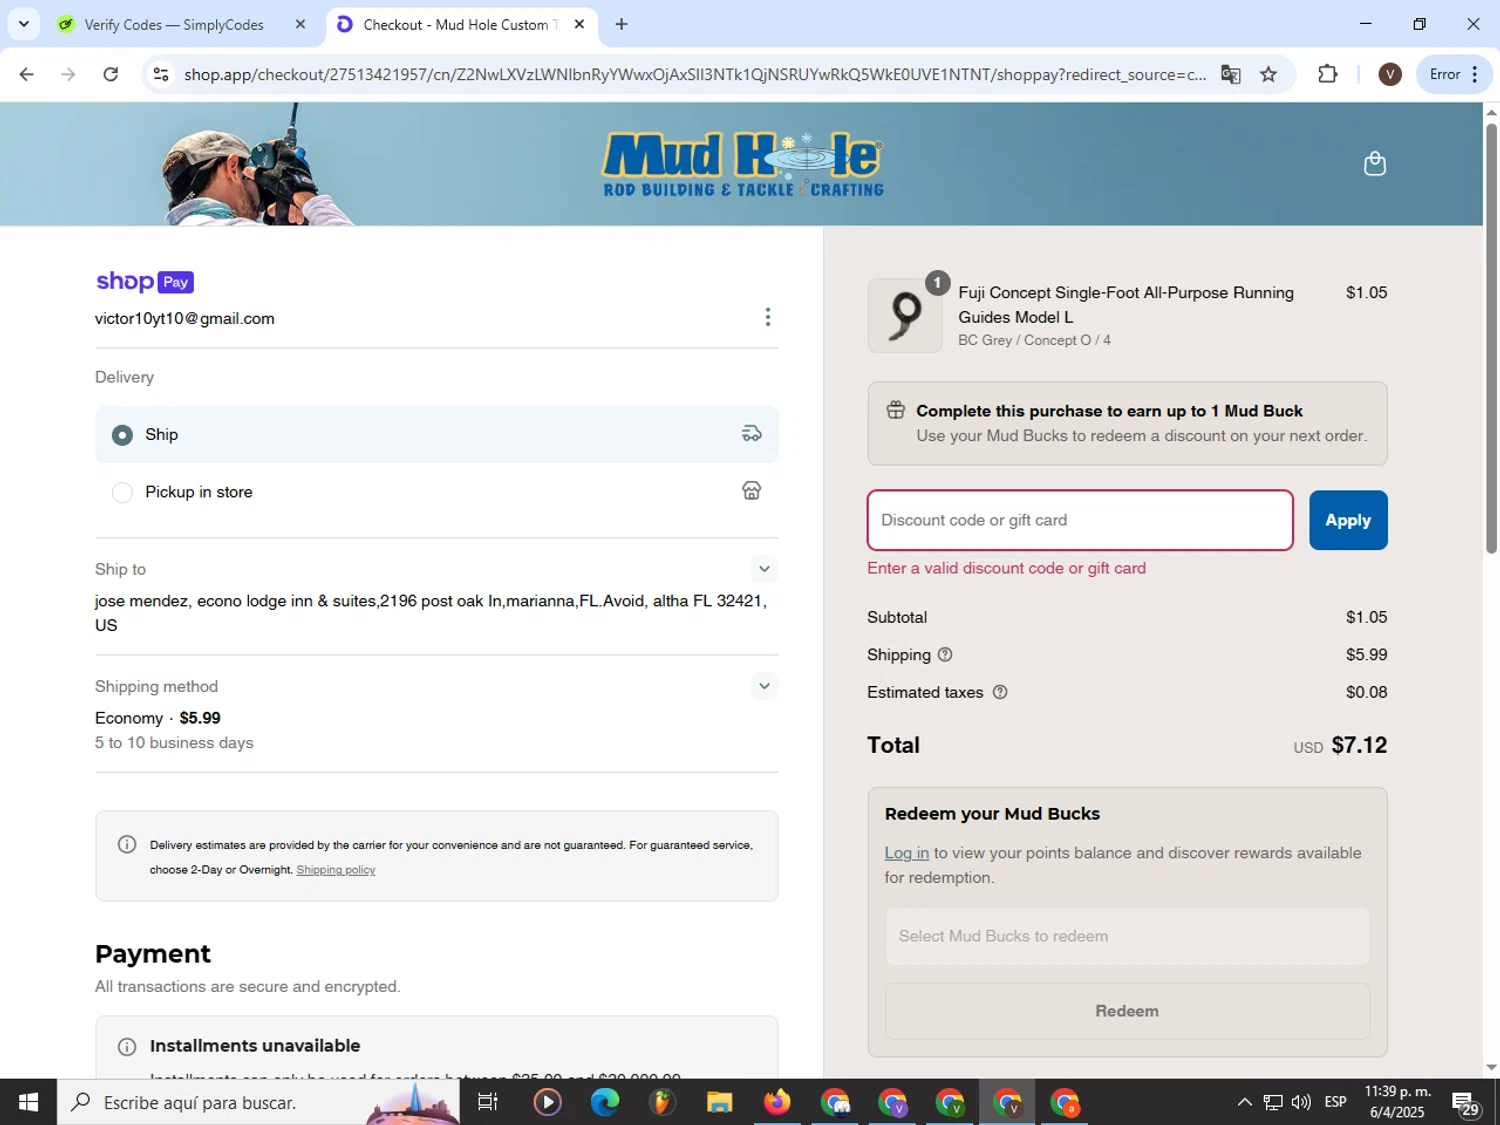Go back to the previous page
The image size is (1500, 1125).
27,74
